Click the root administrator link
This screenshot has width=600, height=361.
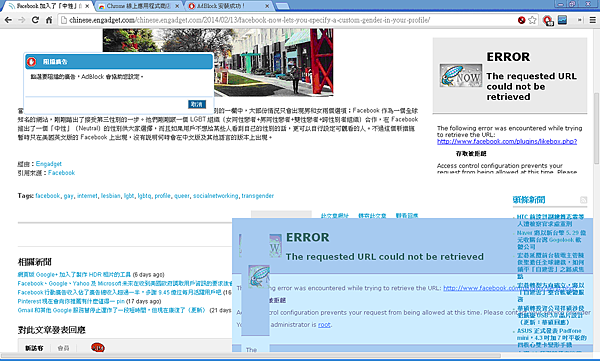324,325
